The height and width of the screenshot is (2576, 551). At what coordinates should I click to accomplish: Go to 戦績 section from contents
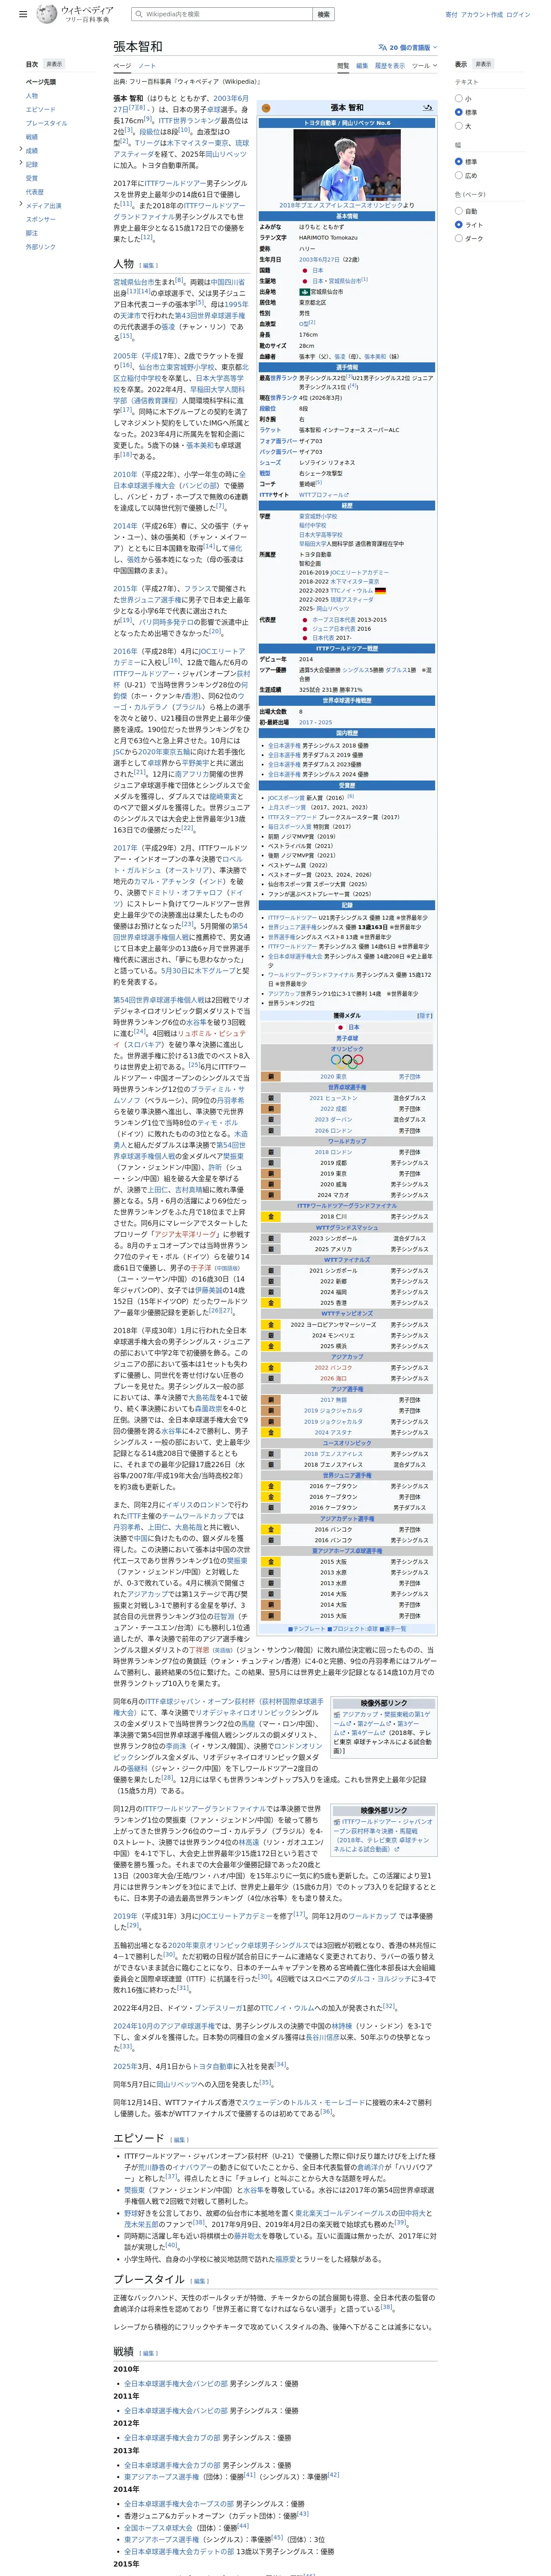(32, 137)
